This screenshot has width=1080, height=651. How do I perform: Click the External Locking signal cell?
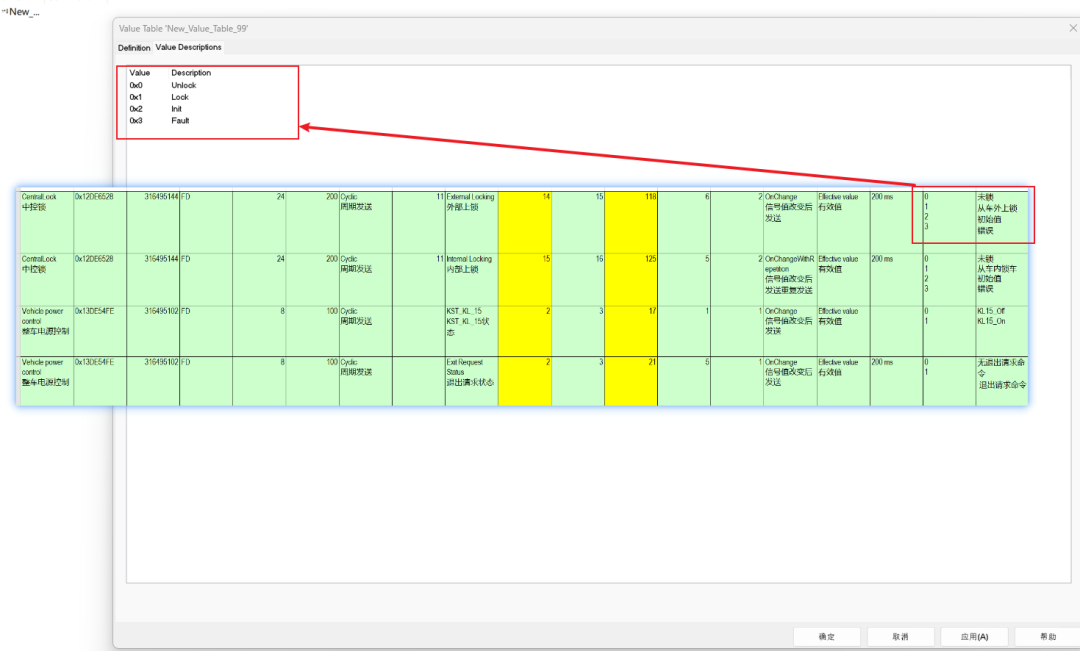470,202
